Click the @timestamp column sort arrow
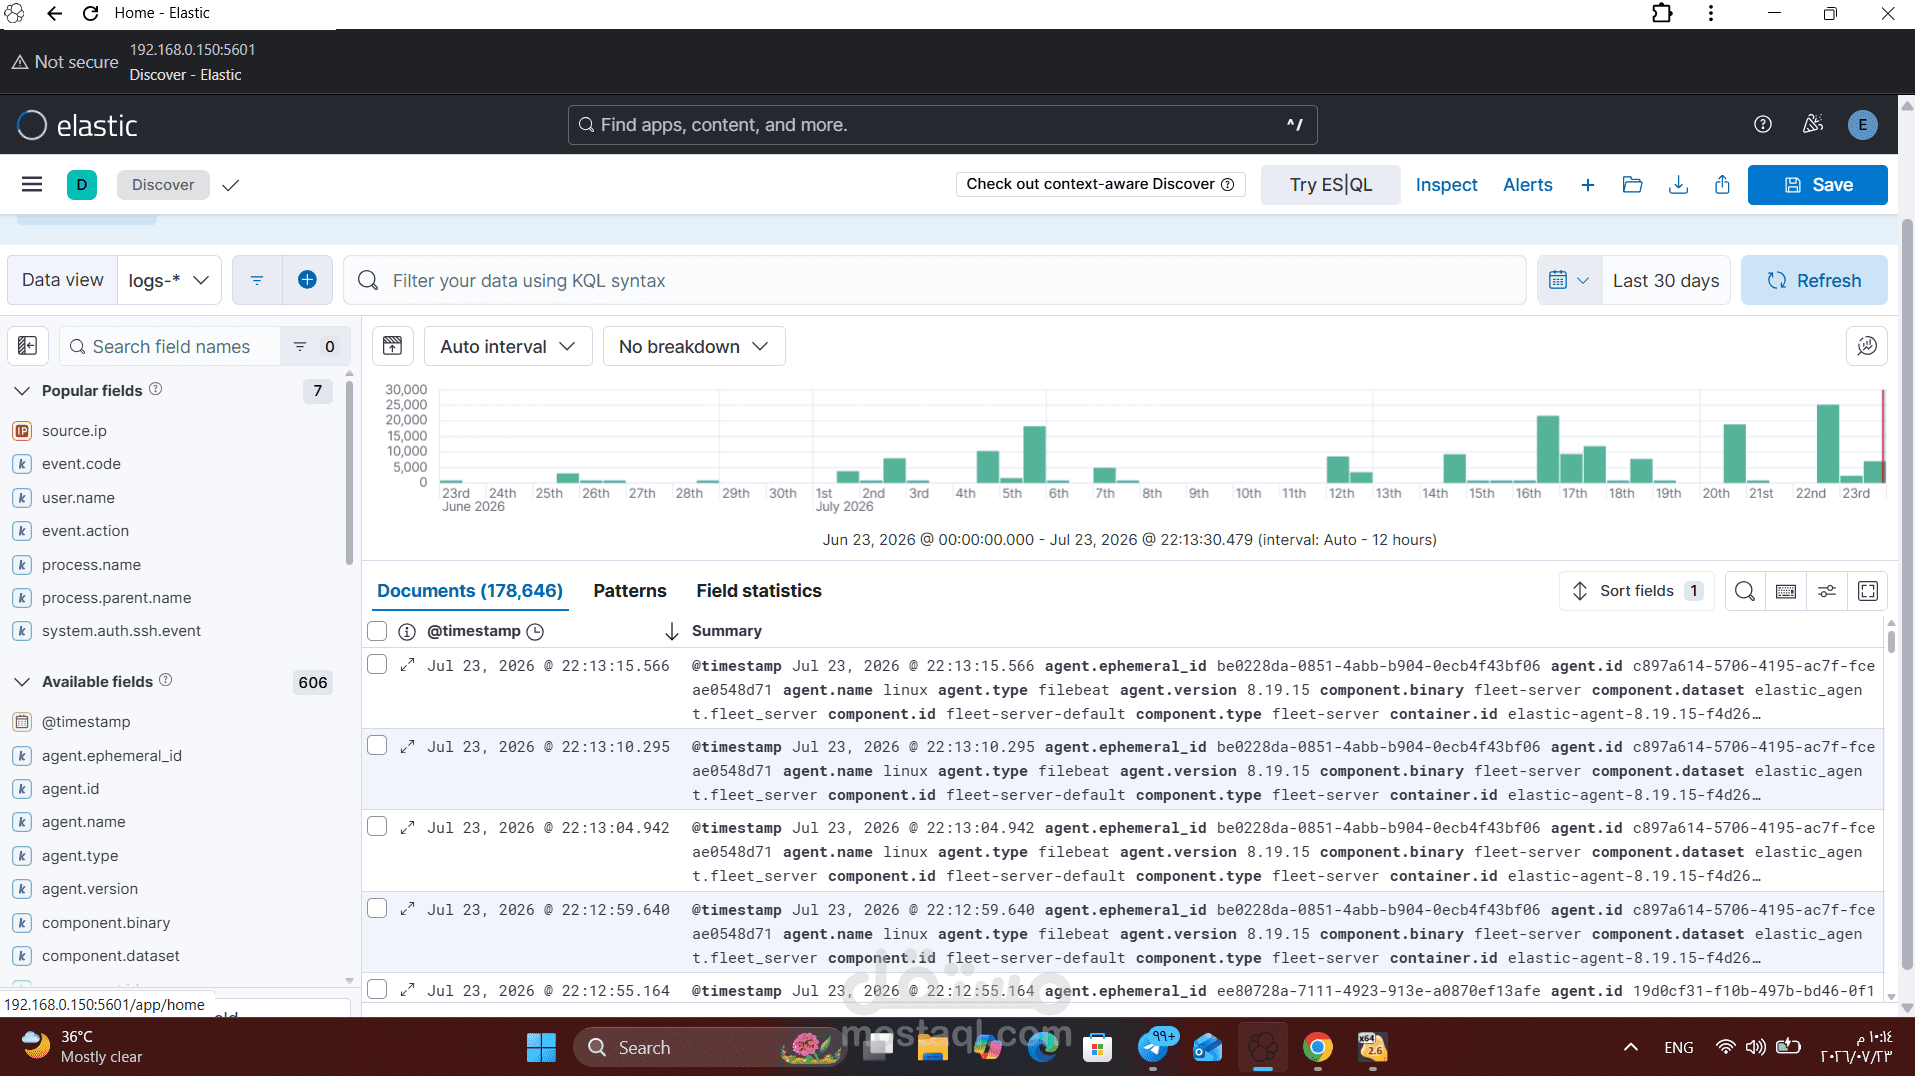 tap(671, 631)
